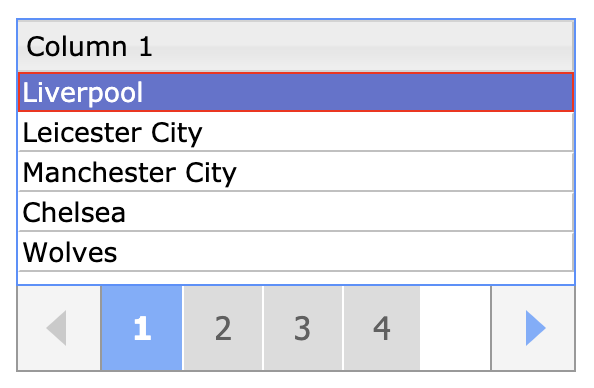Pick the Chelsea row

[x=296, y=213]
